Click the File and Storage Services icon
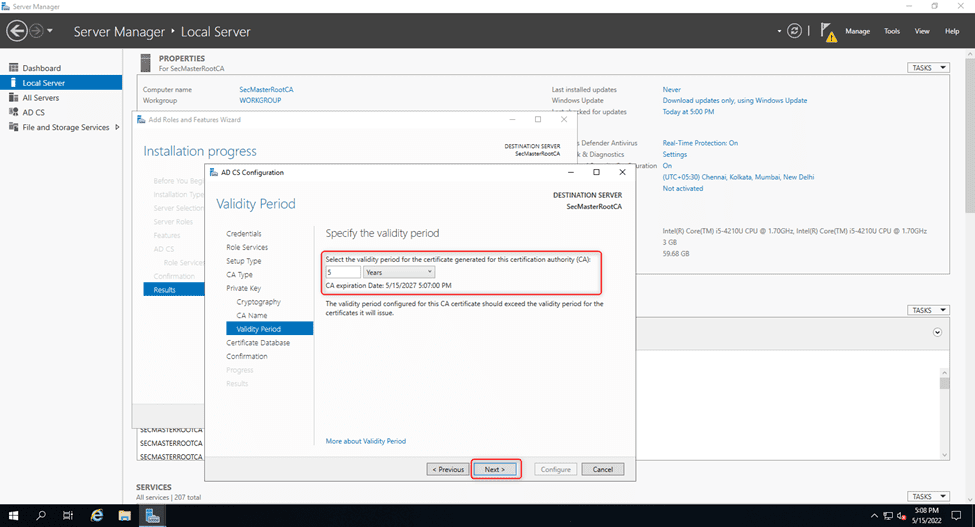The width and height of the screenshot is (975, 527). (x=13, y=127)
